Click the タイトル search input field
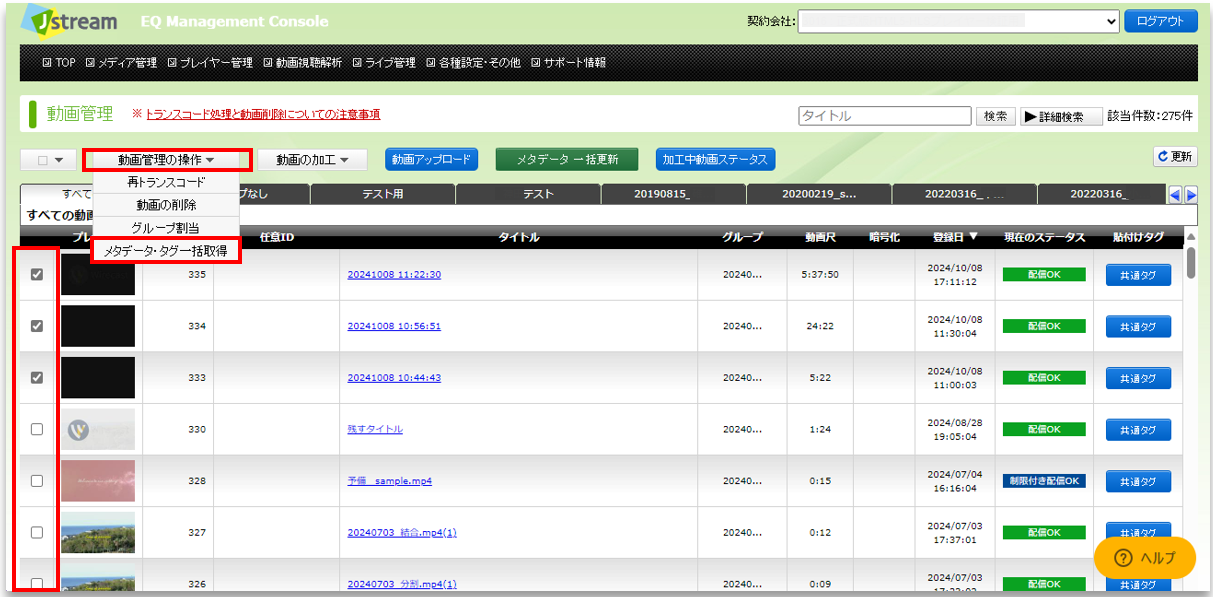Screen dimensions: 1213x597 885,116
